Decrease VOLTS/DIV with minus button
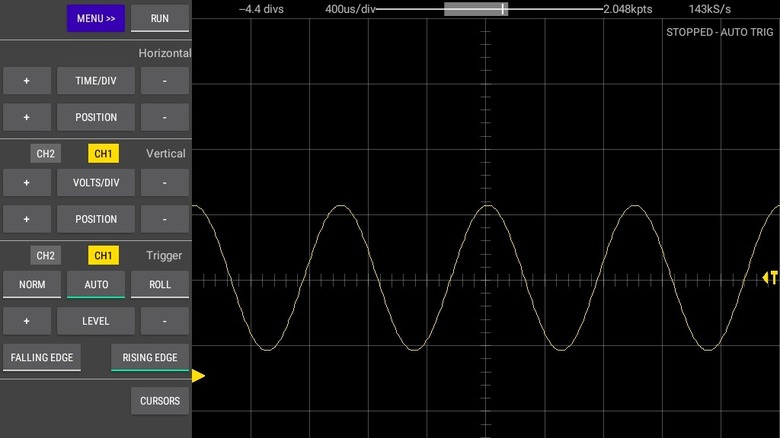 (164, 183)
